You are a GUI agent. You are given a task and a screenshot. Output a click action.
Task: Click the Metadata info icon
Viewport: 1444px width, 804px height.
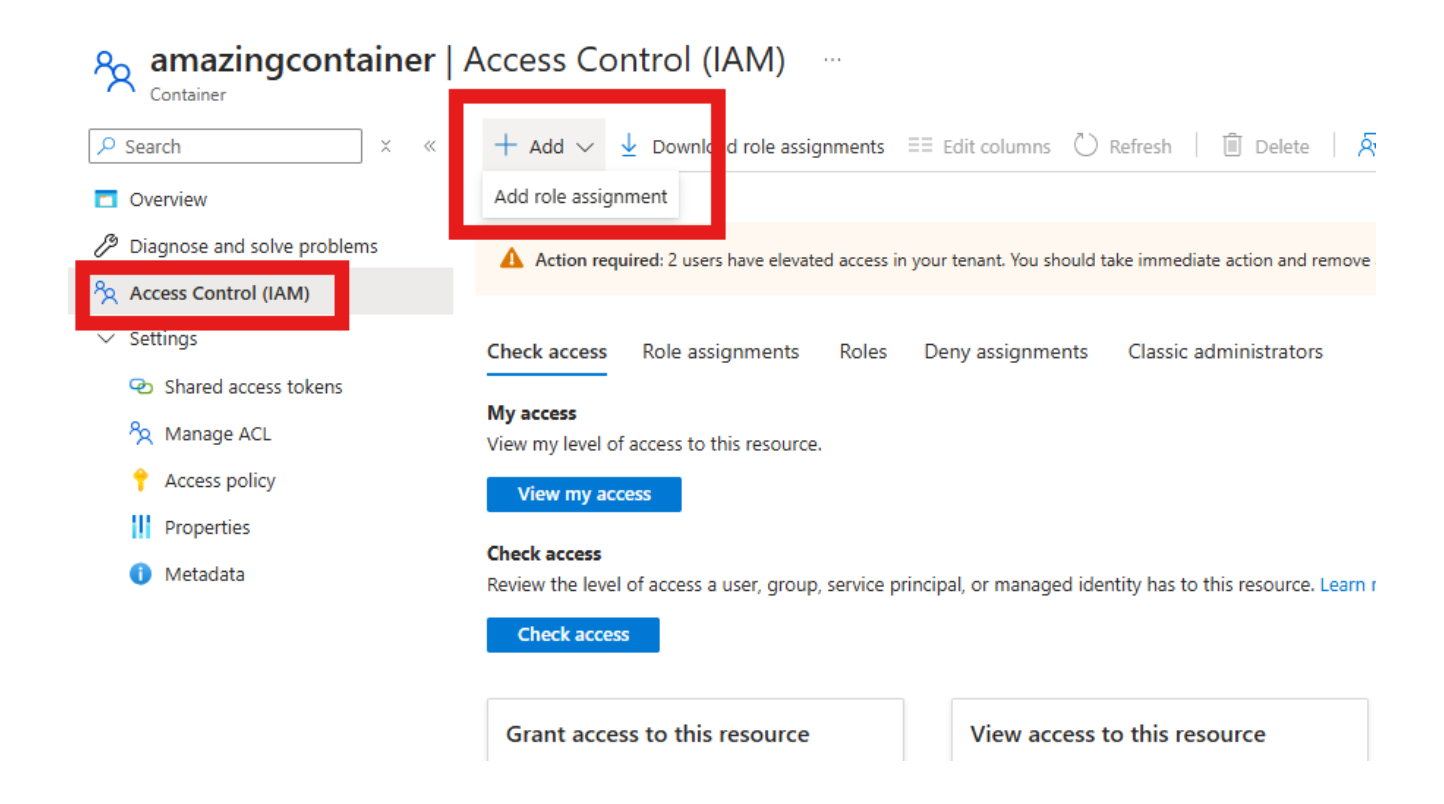coord(139,574)
